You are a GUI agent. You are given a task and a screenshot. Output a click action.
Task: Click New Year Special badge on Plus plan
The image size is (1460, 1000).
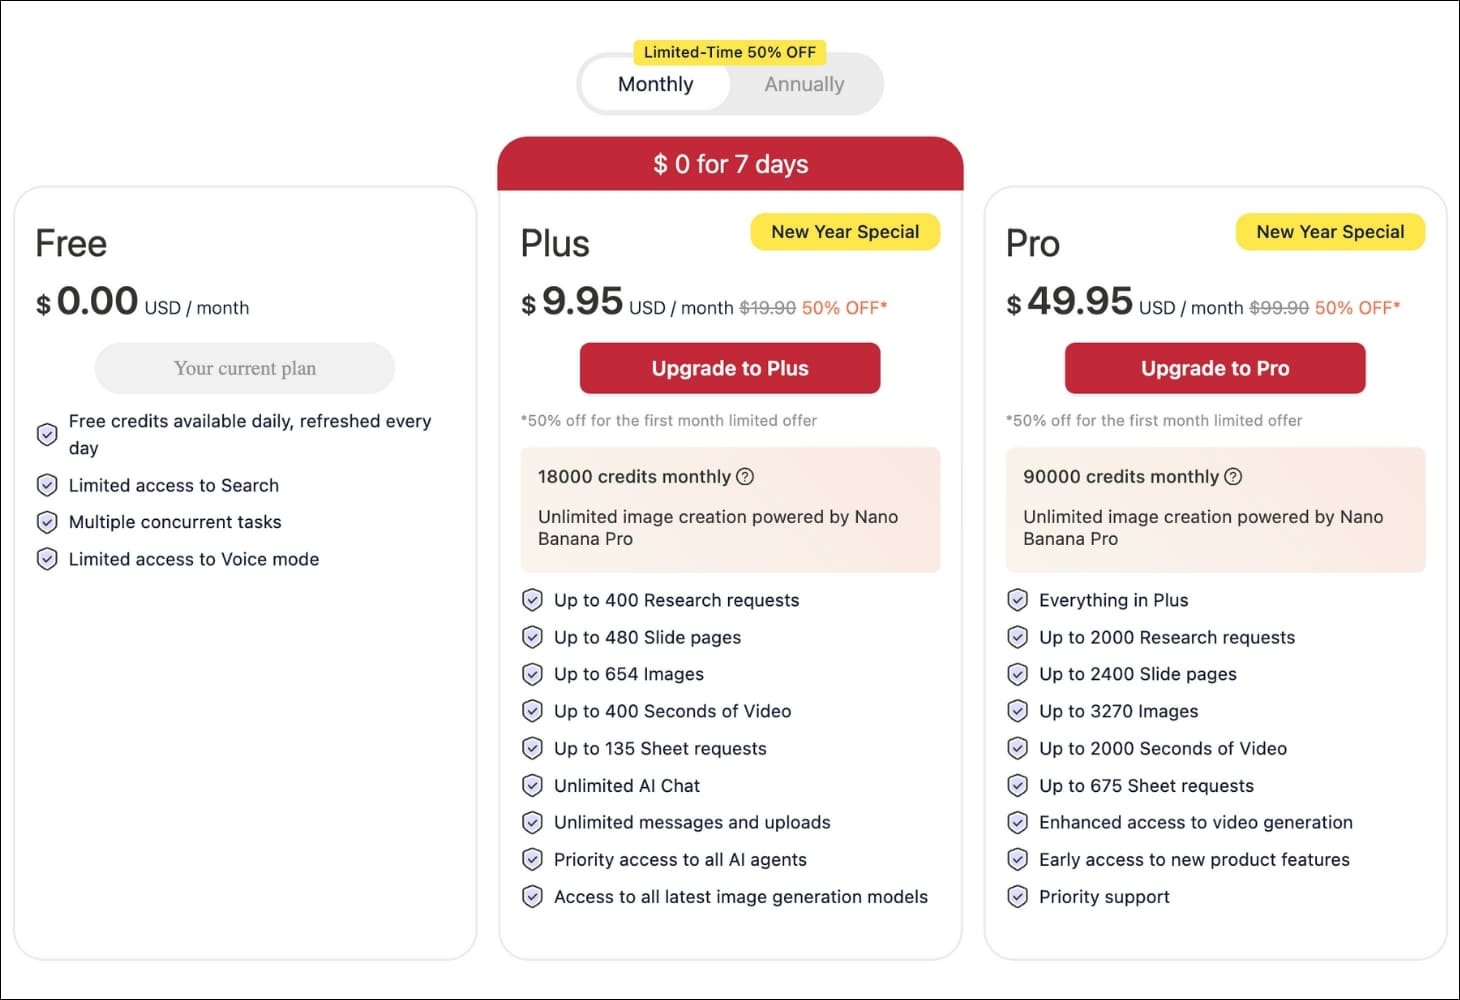(845, 232)
